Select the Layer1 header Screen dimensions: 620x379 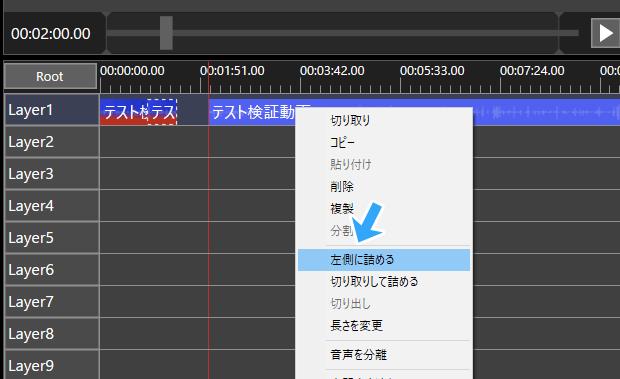point(51,109)
